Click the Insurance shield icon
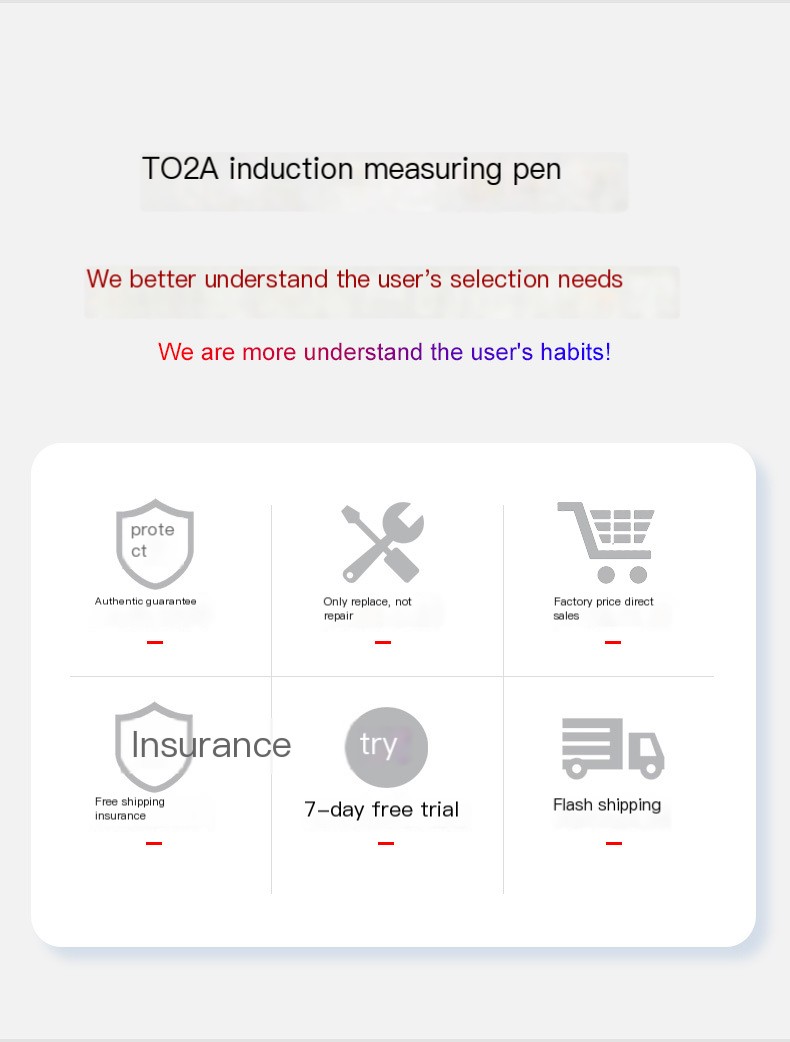This screenshot has height=1042, width=790. pos(154,746)
